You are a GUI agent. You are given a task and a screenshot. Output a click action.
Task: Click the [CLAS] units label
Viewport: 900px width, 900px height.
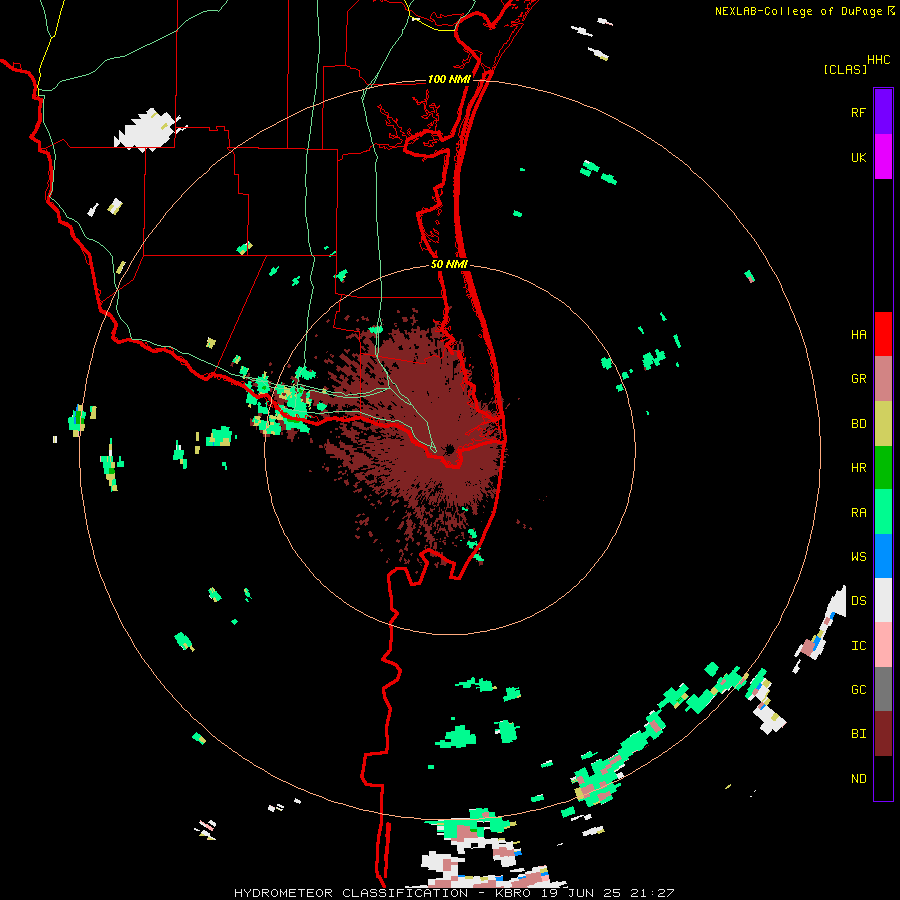845,70
